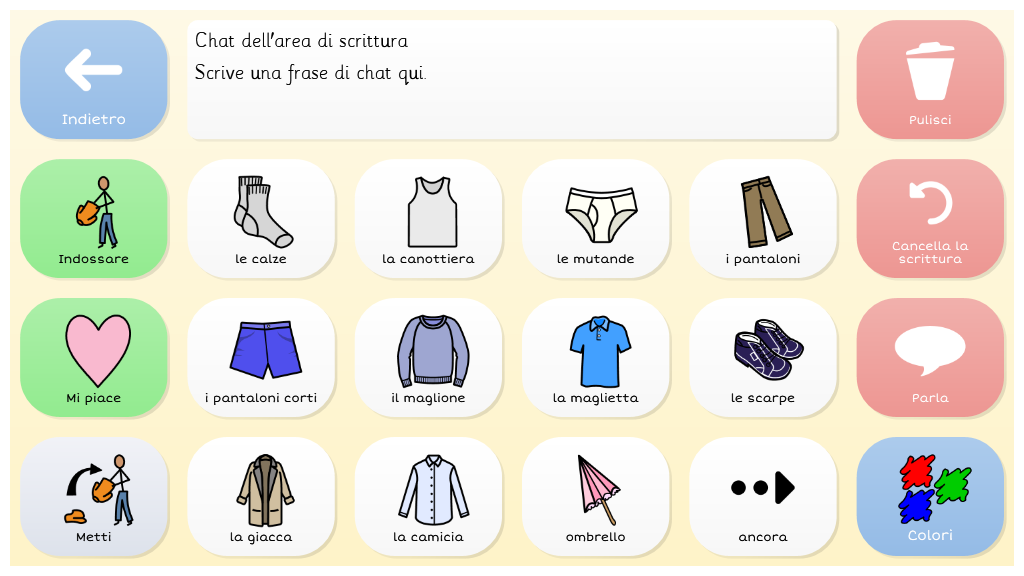Click the chat writing area text field
Viewport: 1024px width, 576px height.
click(x=511, y=80)
